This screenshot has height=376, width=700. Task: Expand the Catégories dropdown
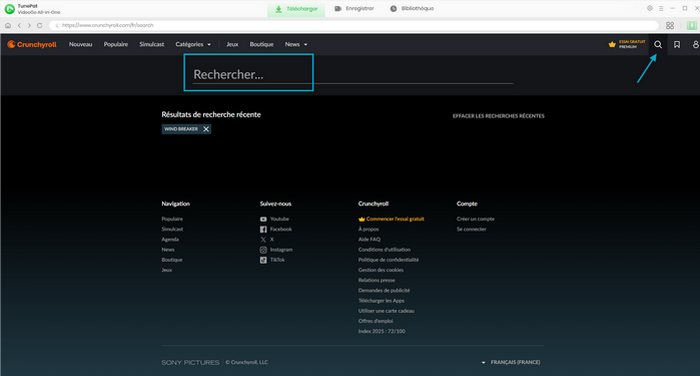coord(193,44)
